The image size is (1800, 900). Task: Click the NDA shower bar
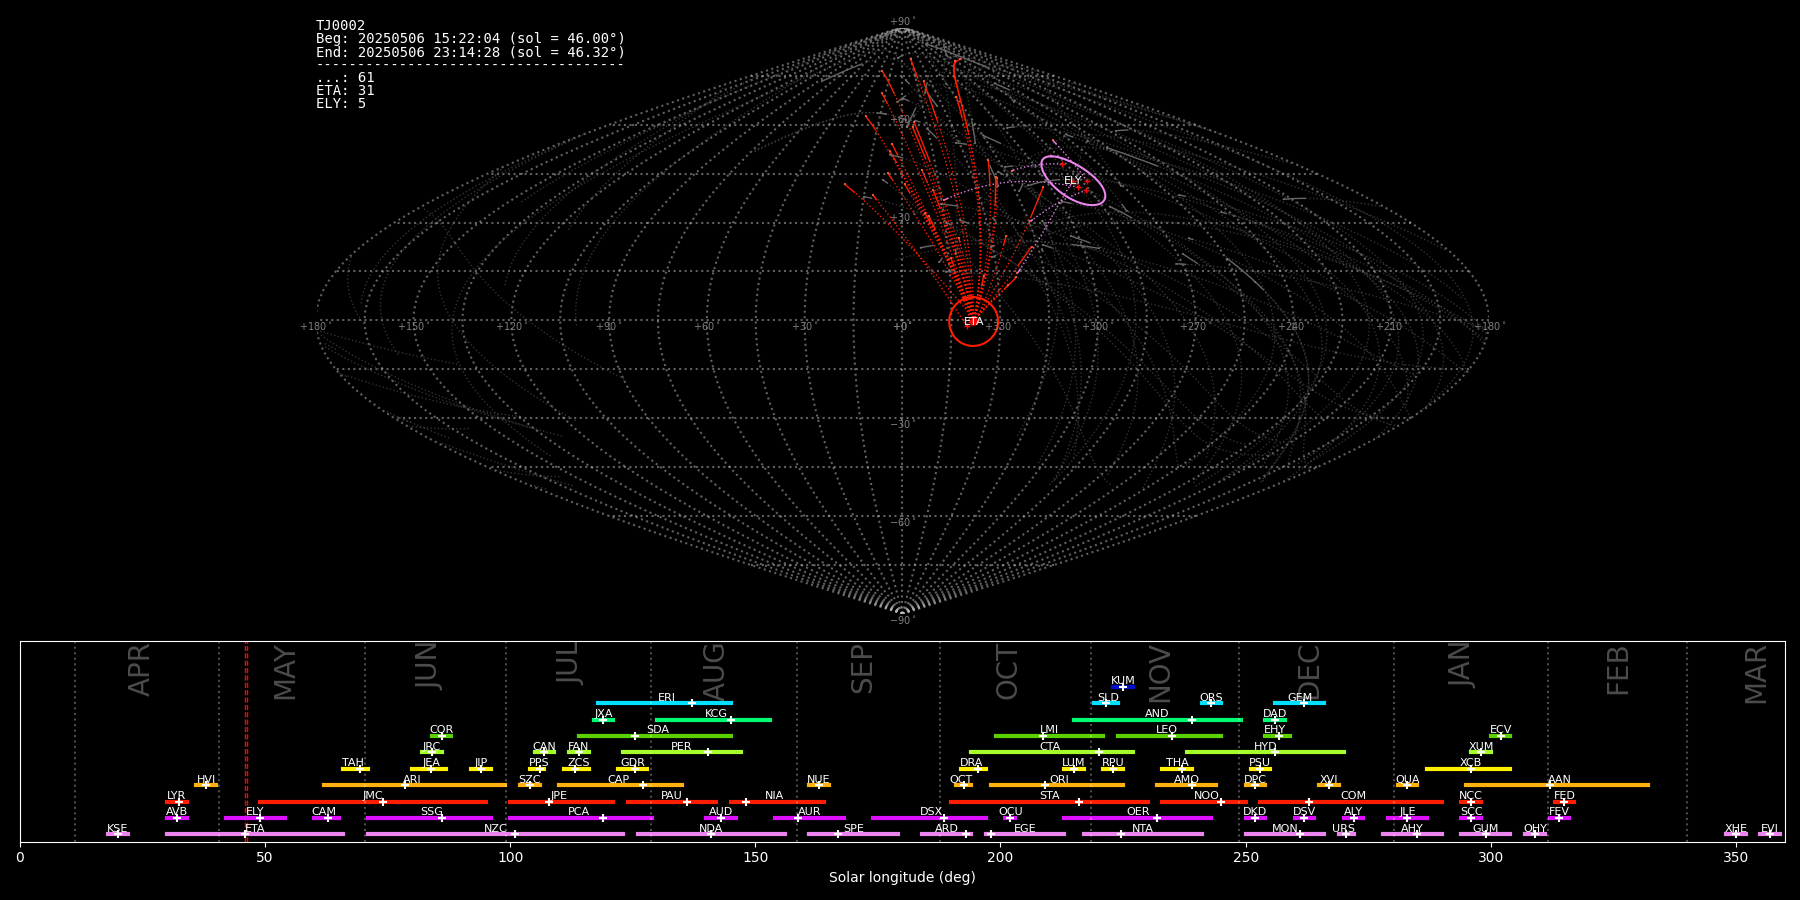point(711,834)
